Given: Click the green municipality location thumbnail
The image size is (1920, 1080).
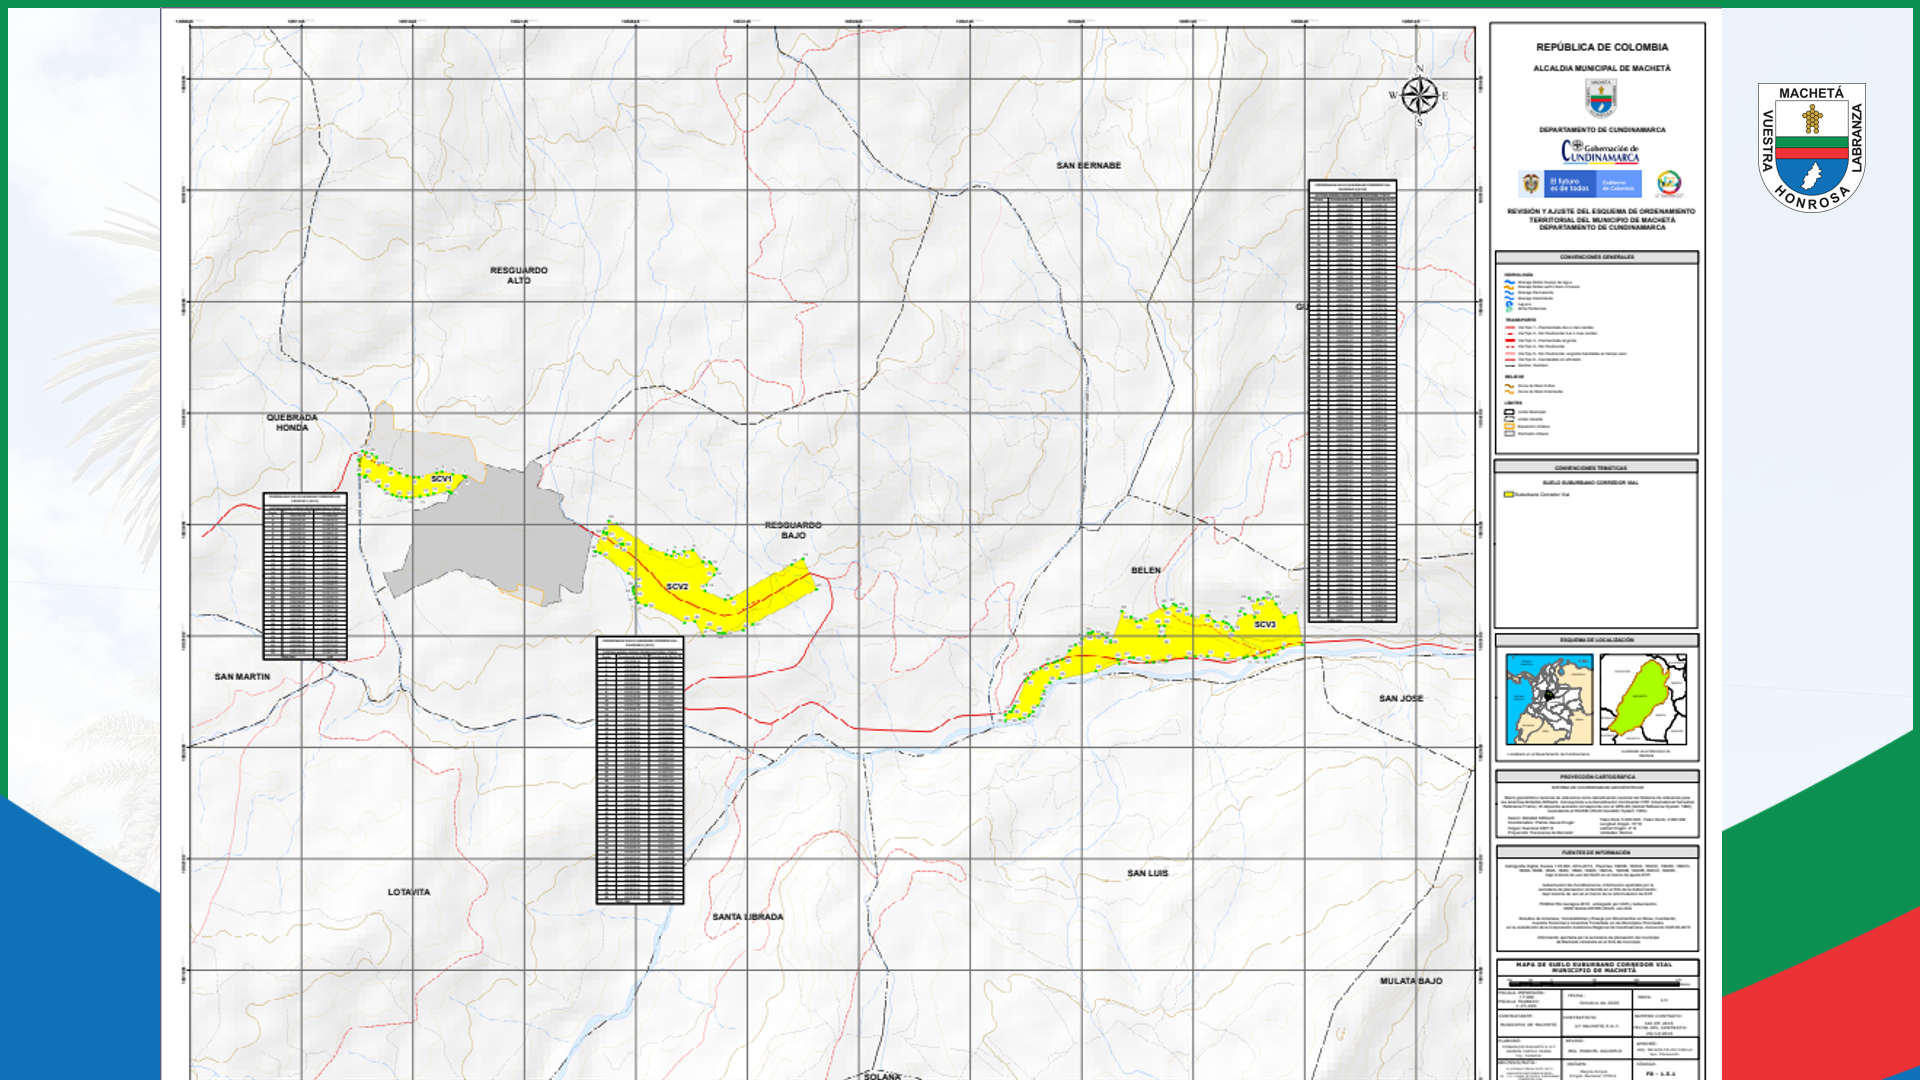Looking at the screenshot, I should [1642, 699].
